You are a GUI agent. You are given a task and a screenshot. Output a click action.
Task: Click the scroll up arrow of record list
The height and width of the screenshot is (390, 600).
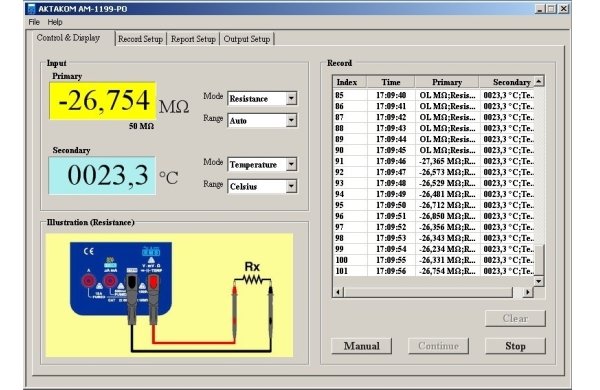coord(539,81)
